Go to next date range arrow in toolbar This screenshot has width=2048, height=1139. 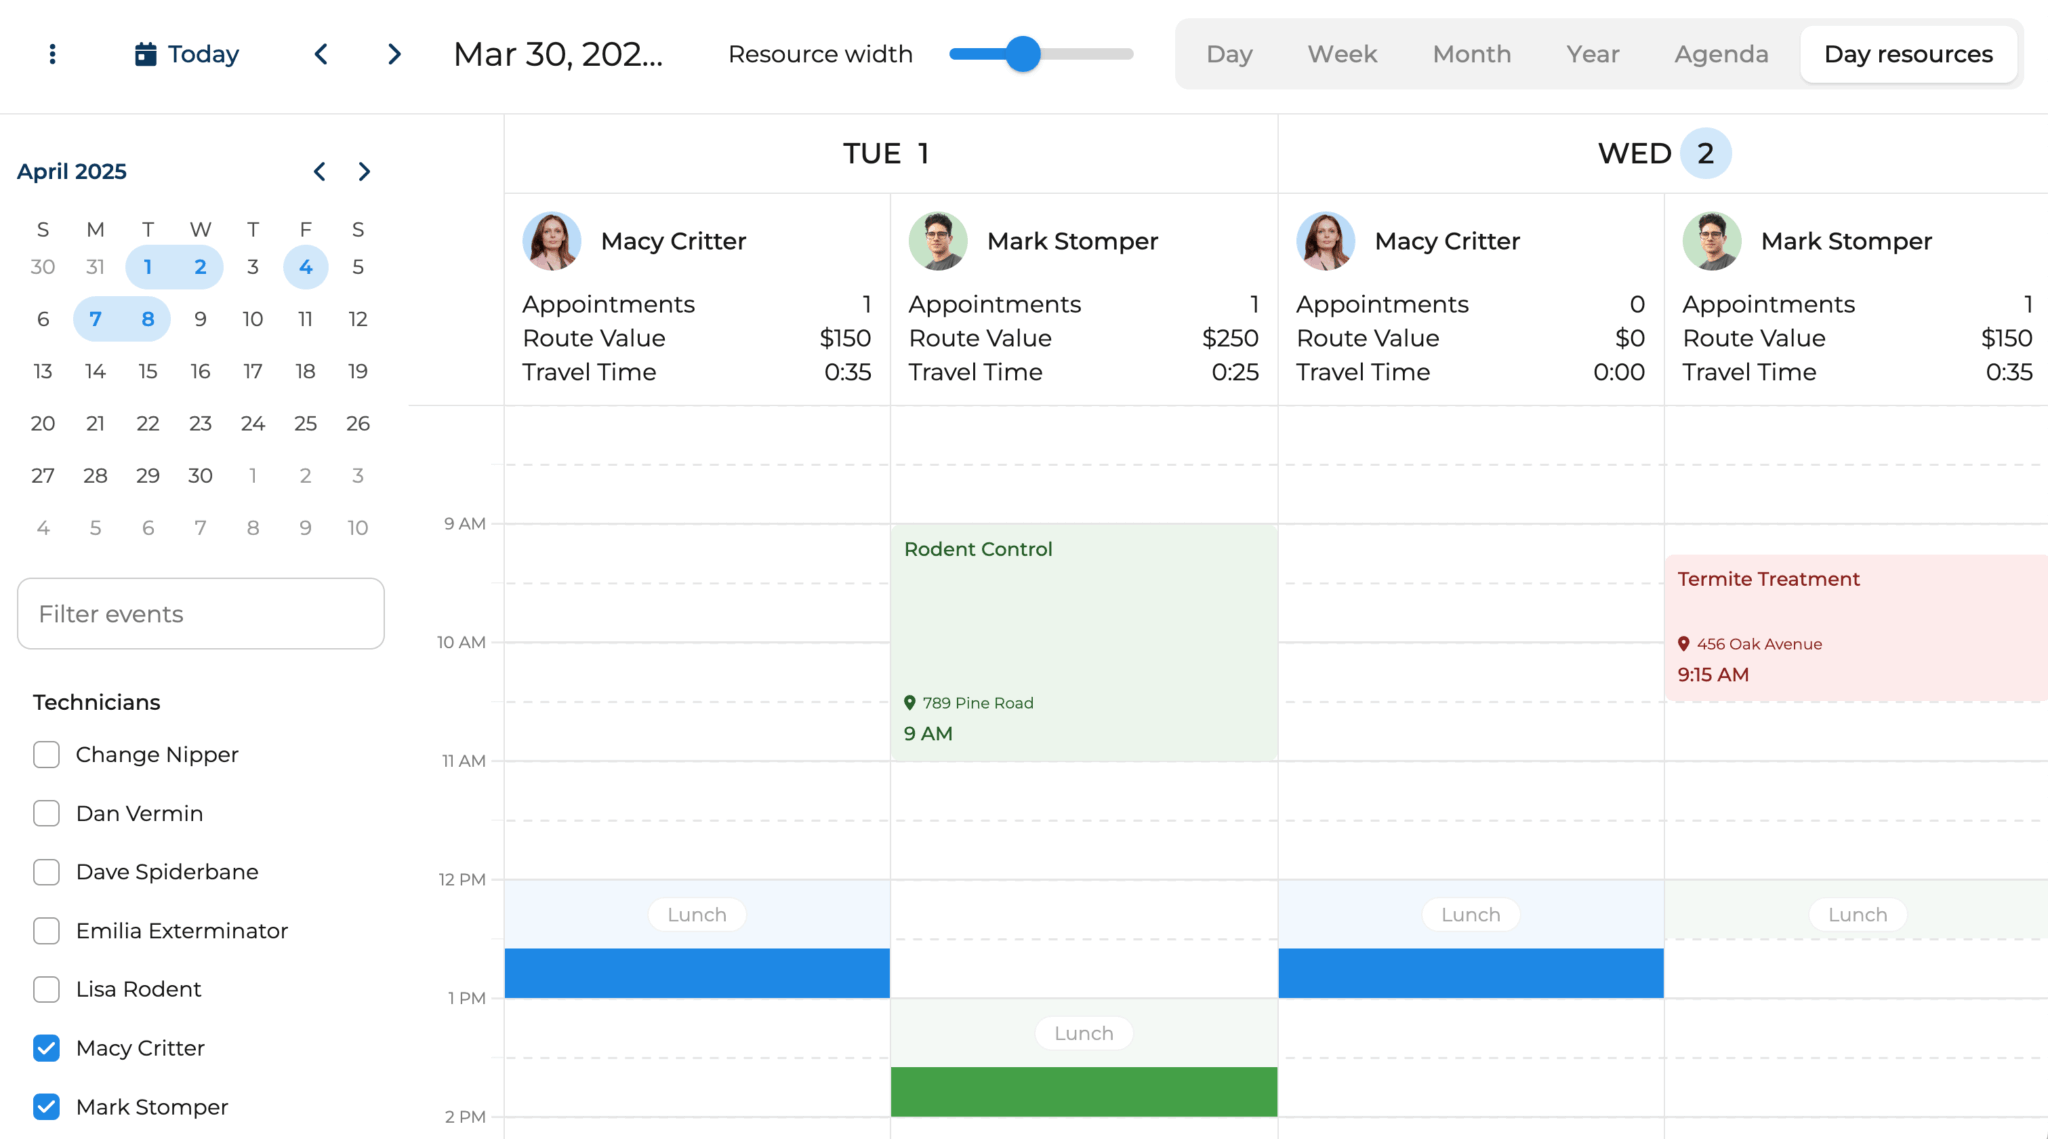(x=394, y=54)
